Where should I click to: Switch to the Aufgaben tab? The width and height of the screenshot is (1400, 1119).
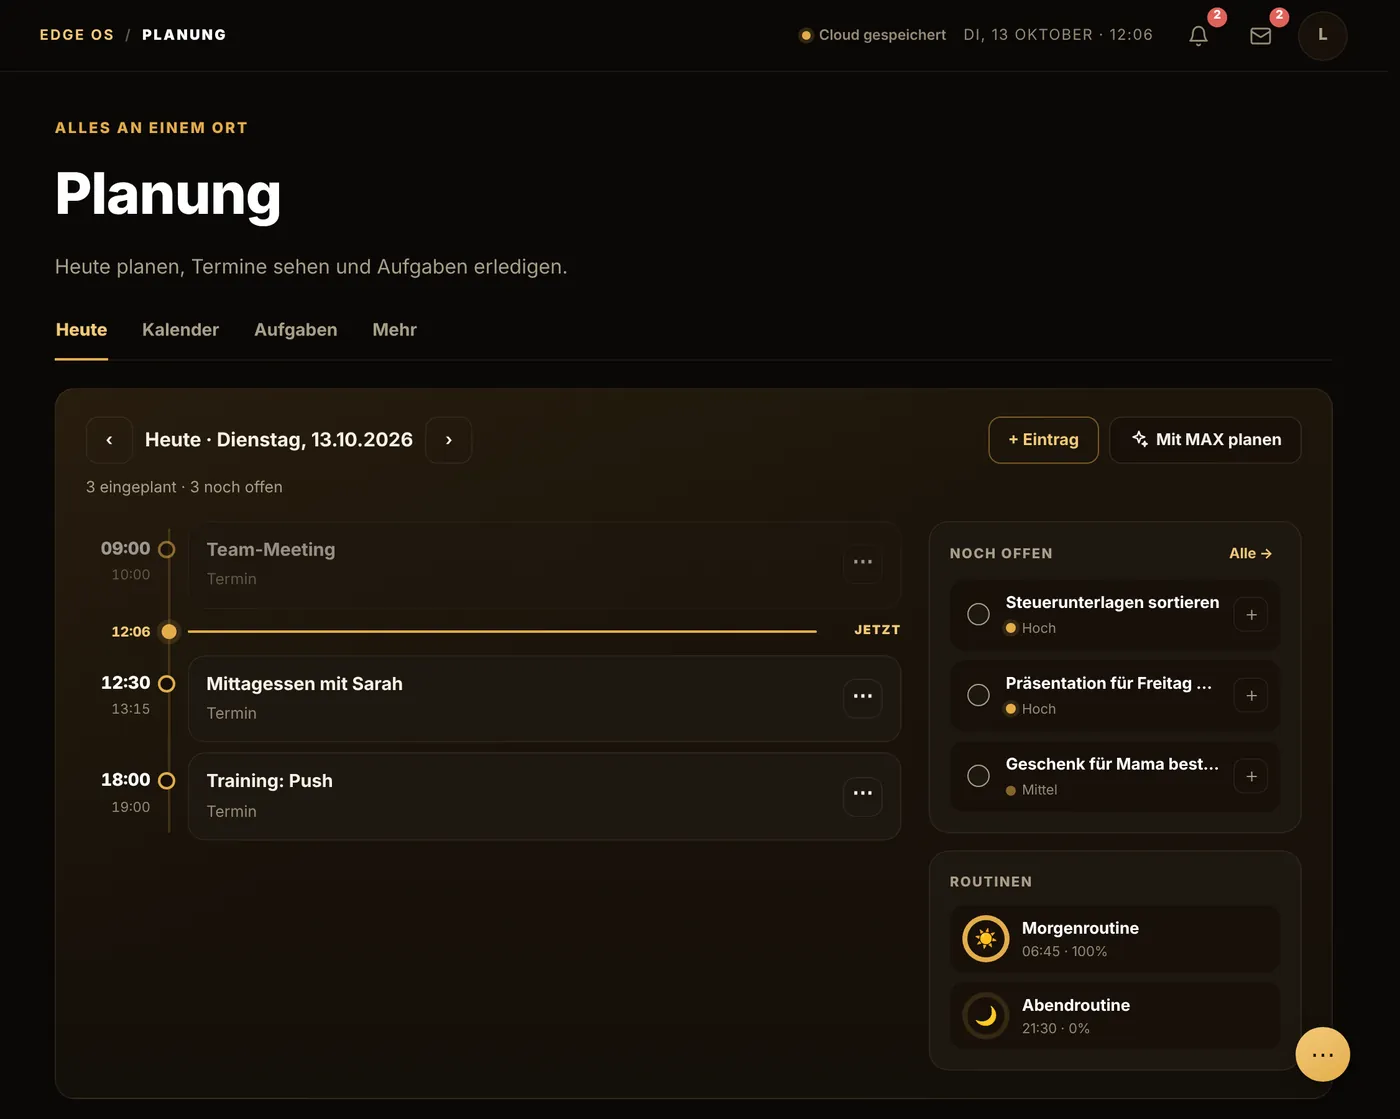click(296, 330)
